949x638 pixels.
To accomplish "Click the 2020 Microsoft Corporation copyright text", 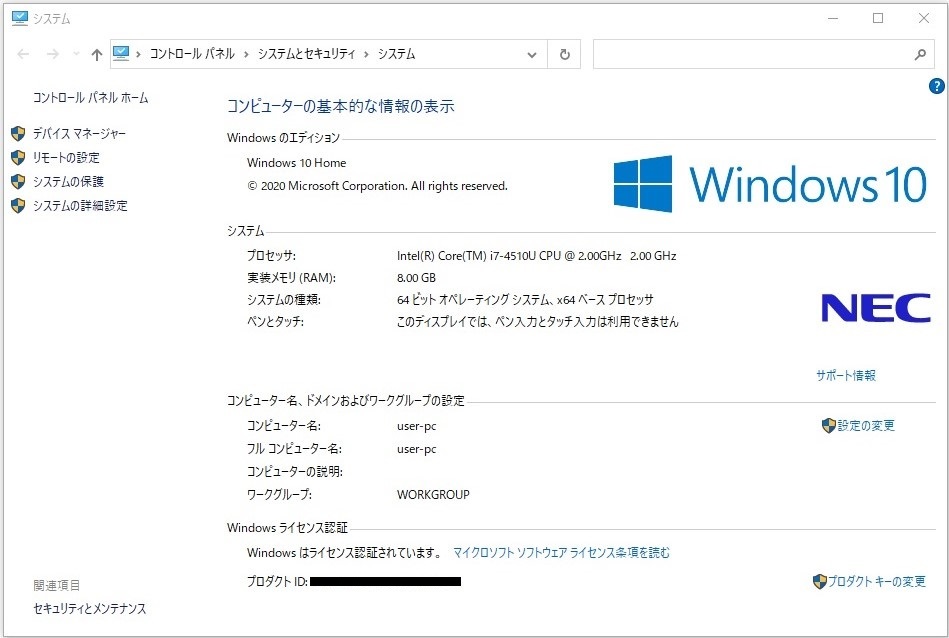I will tap(378, 186).
